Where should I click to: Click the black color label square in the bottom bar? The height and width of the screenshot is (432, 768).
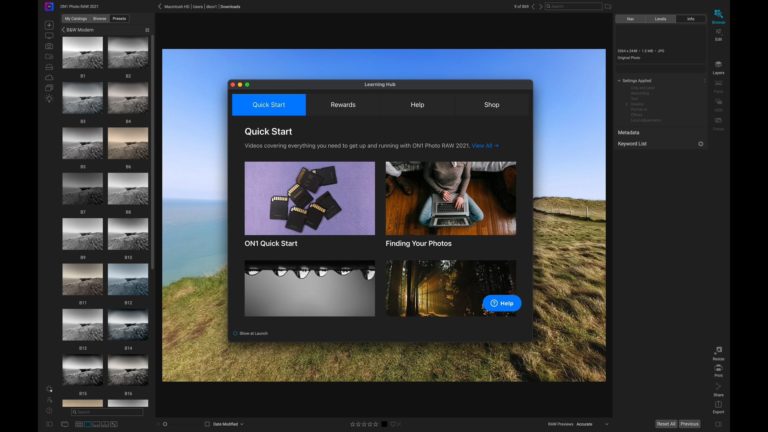click(x=384, y=424)
